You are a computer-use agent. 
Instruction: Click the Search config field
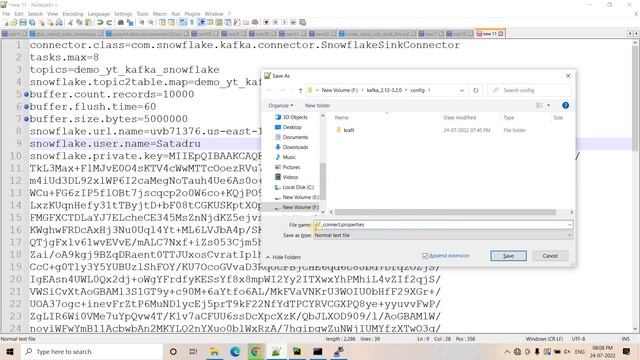(529, 90)
